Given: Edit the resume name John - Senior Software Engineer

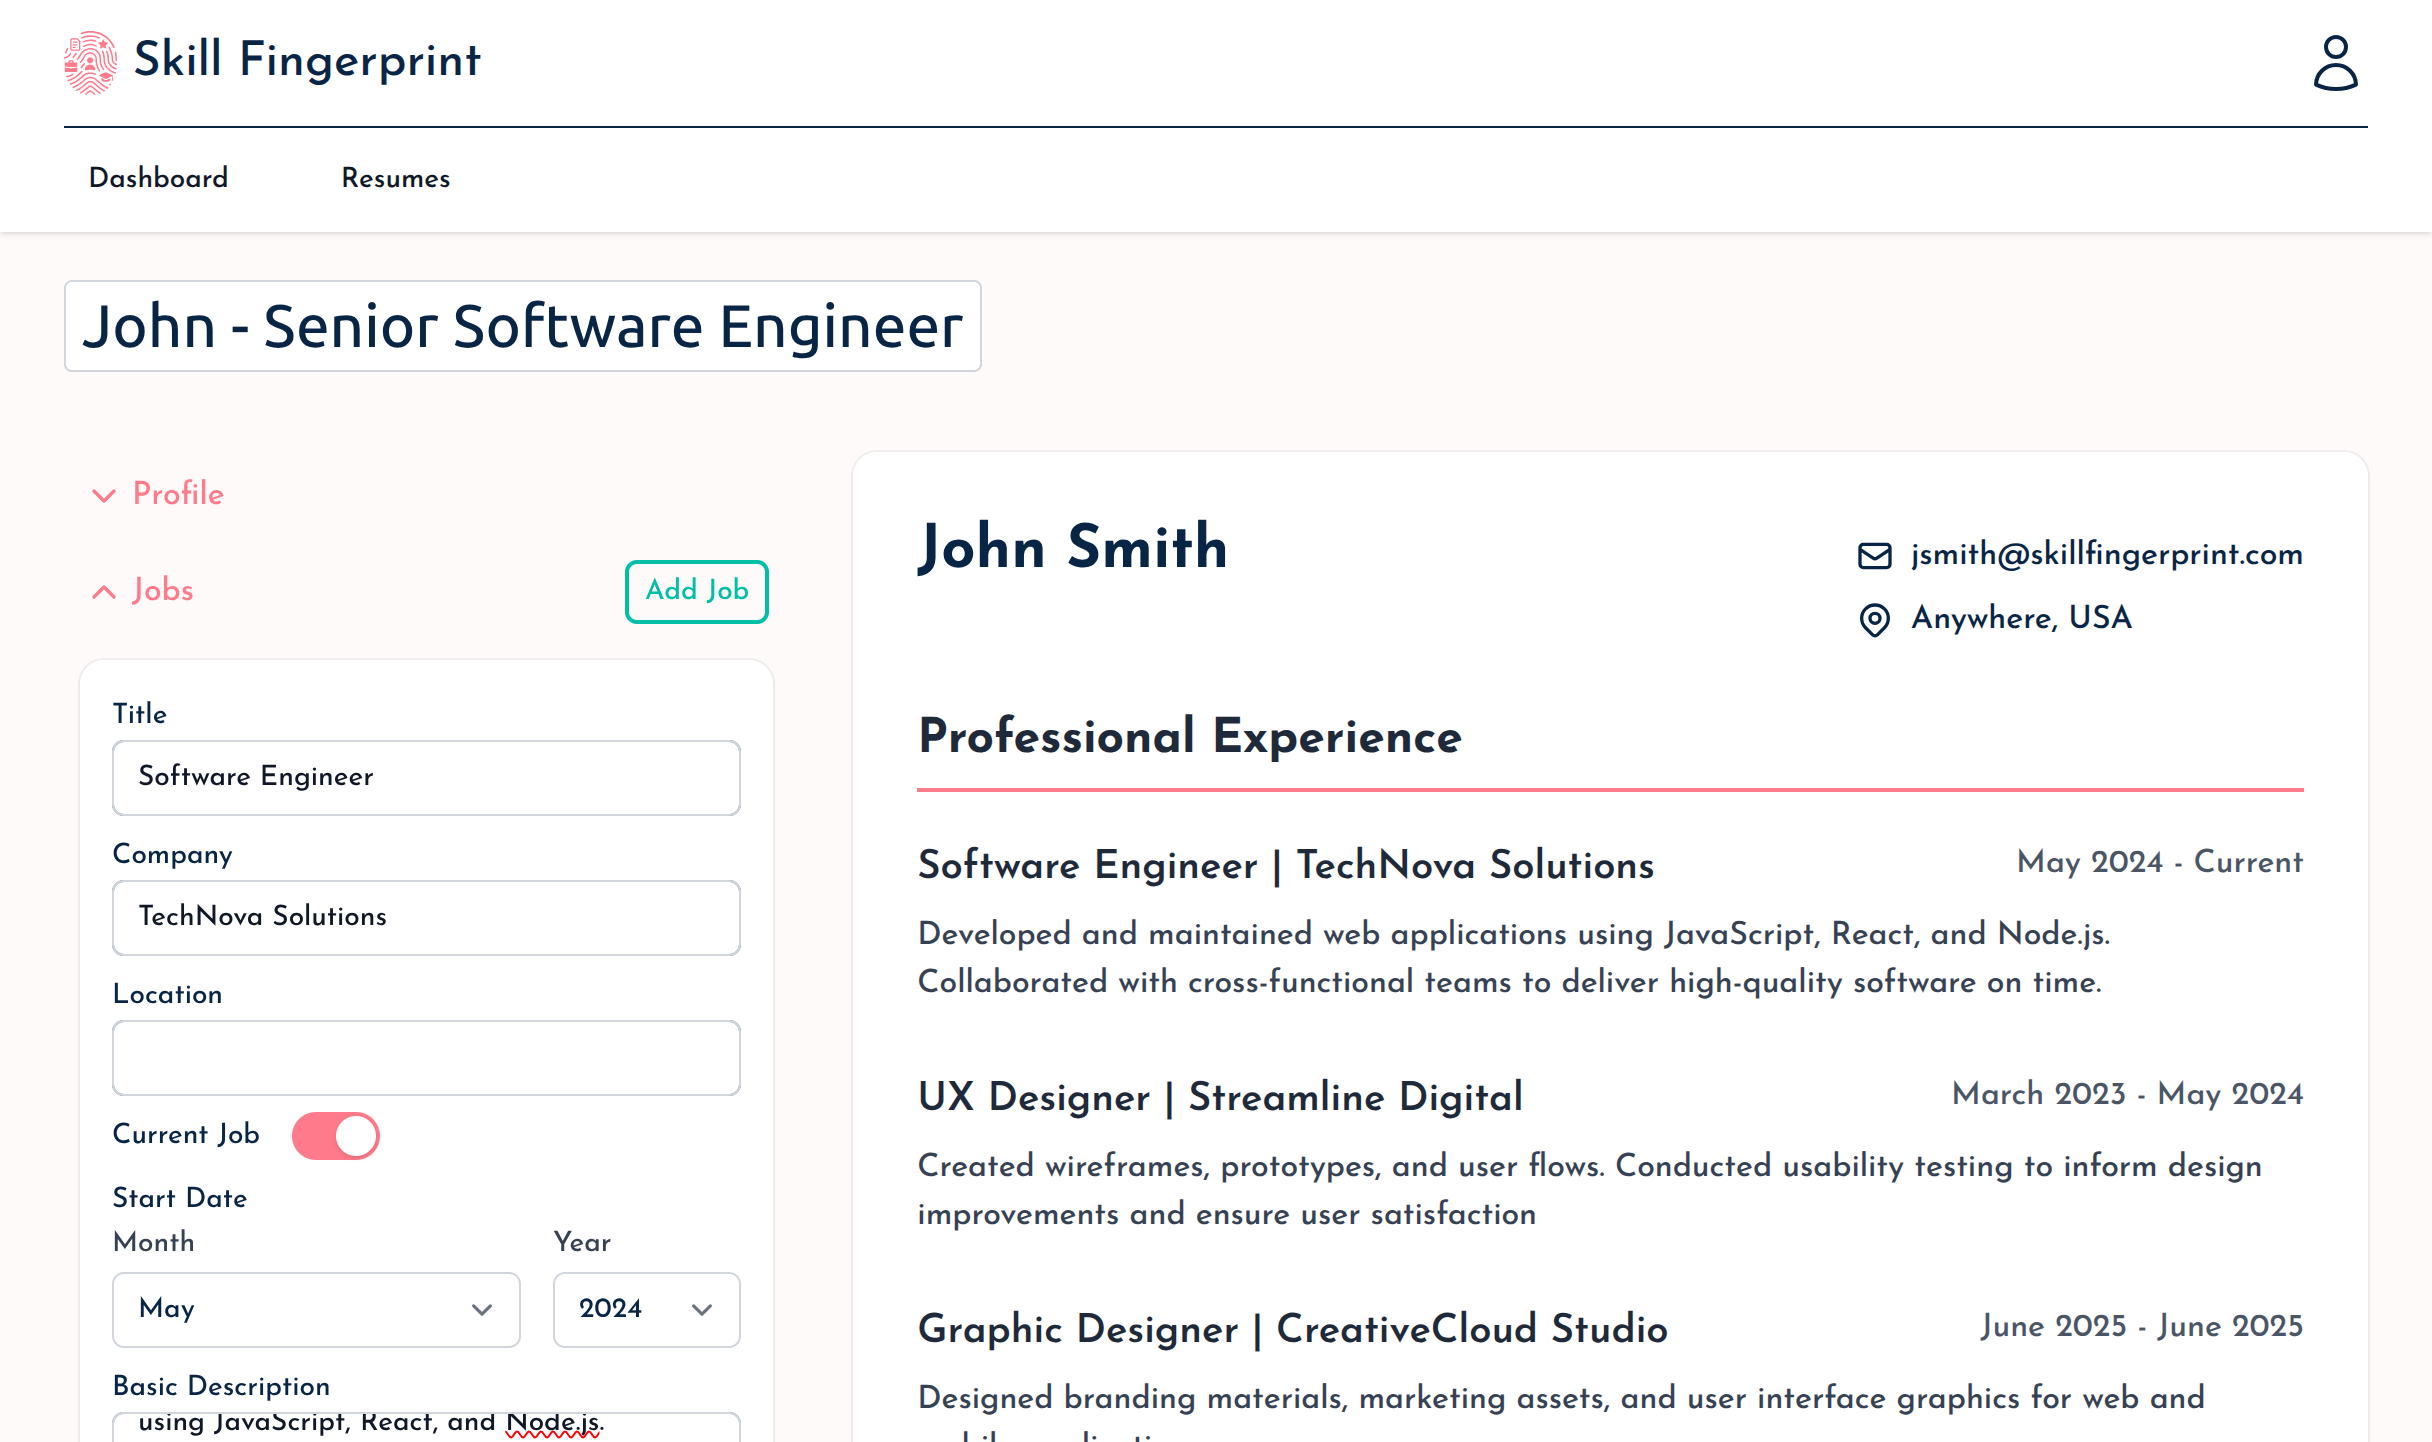Looking at the screenshot, I should coord(523,326).
